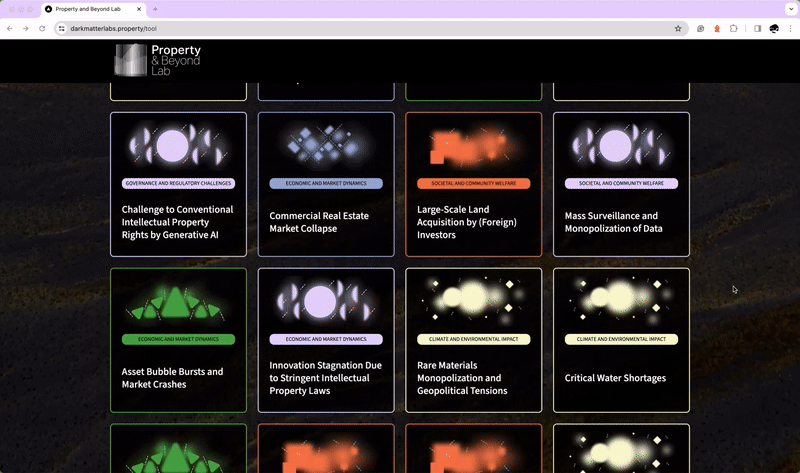Click the Climate and Environmental Impact tag on Rare Materials card
800x473 pixels.
[x=473, y=339]
